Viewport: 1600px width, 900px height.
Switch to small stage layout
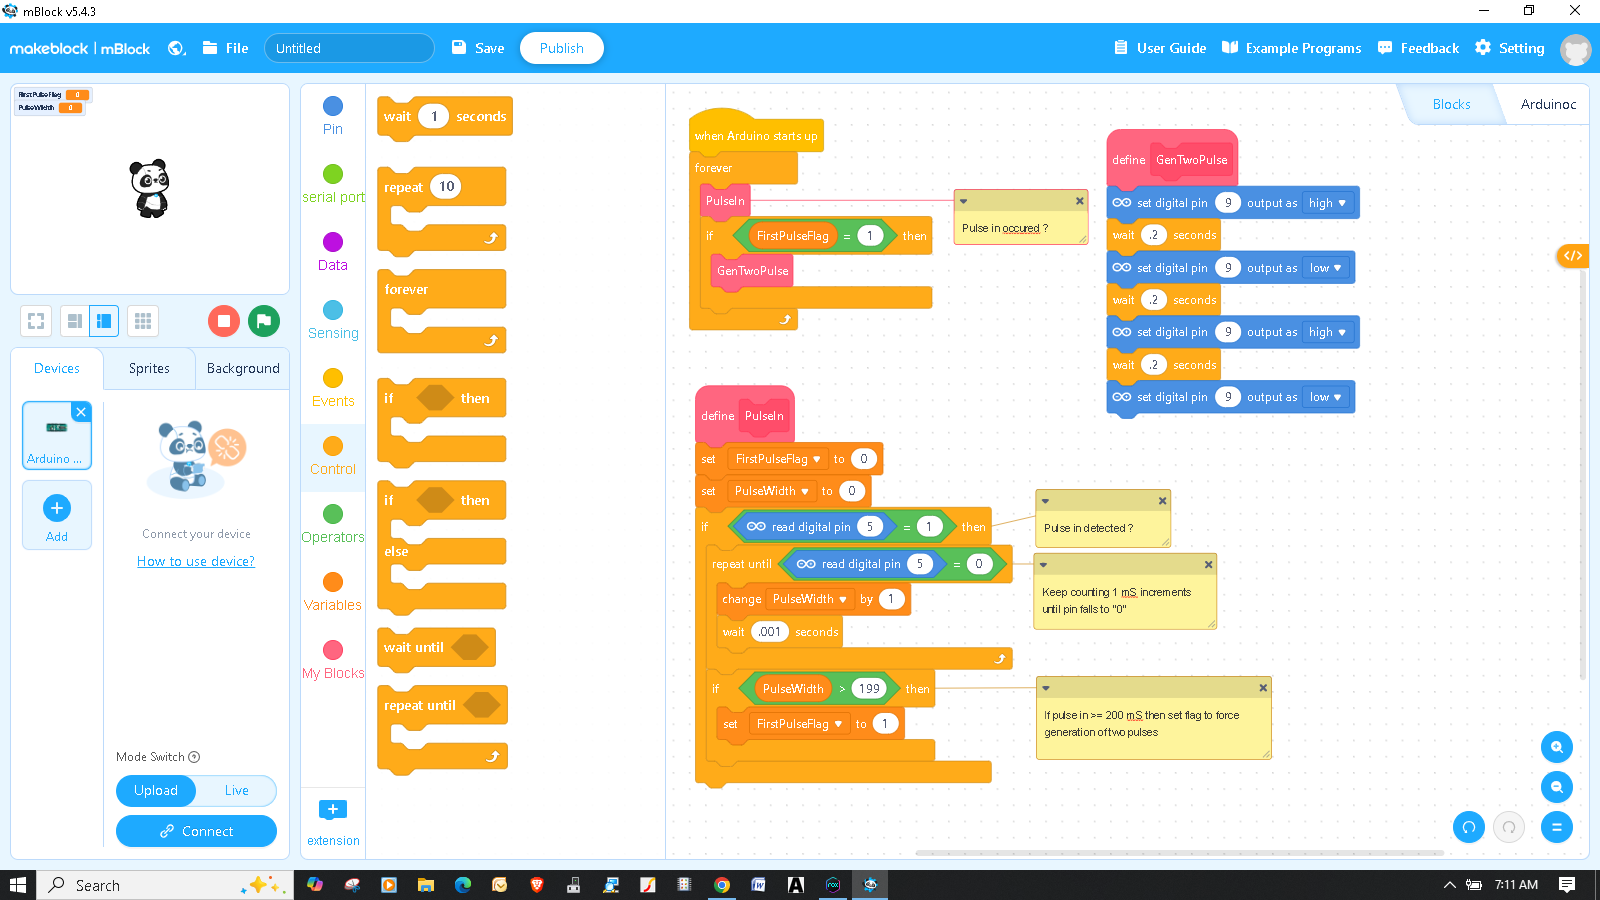pos(74,321)
